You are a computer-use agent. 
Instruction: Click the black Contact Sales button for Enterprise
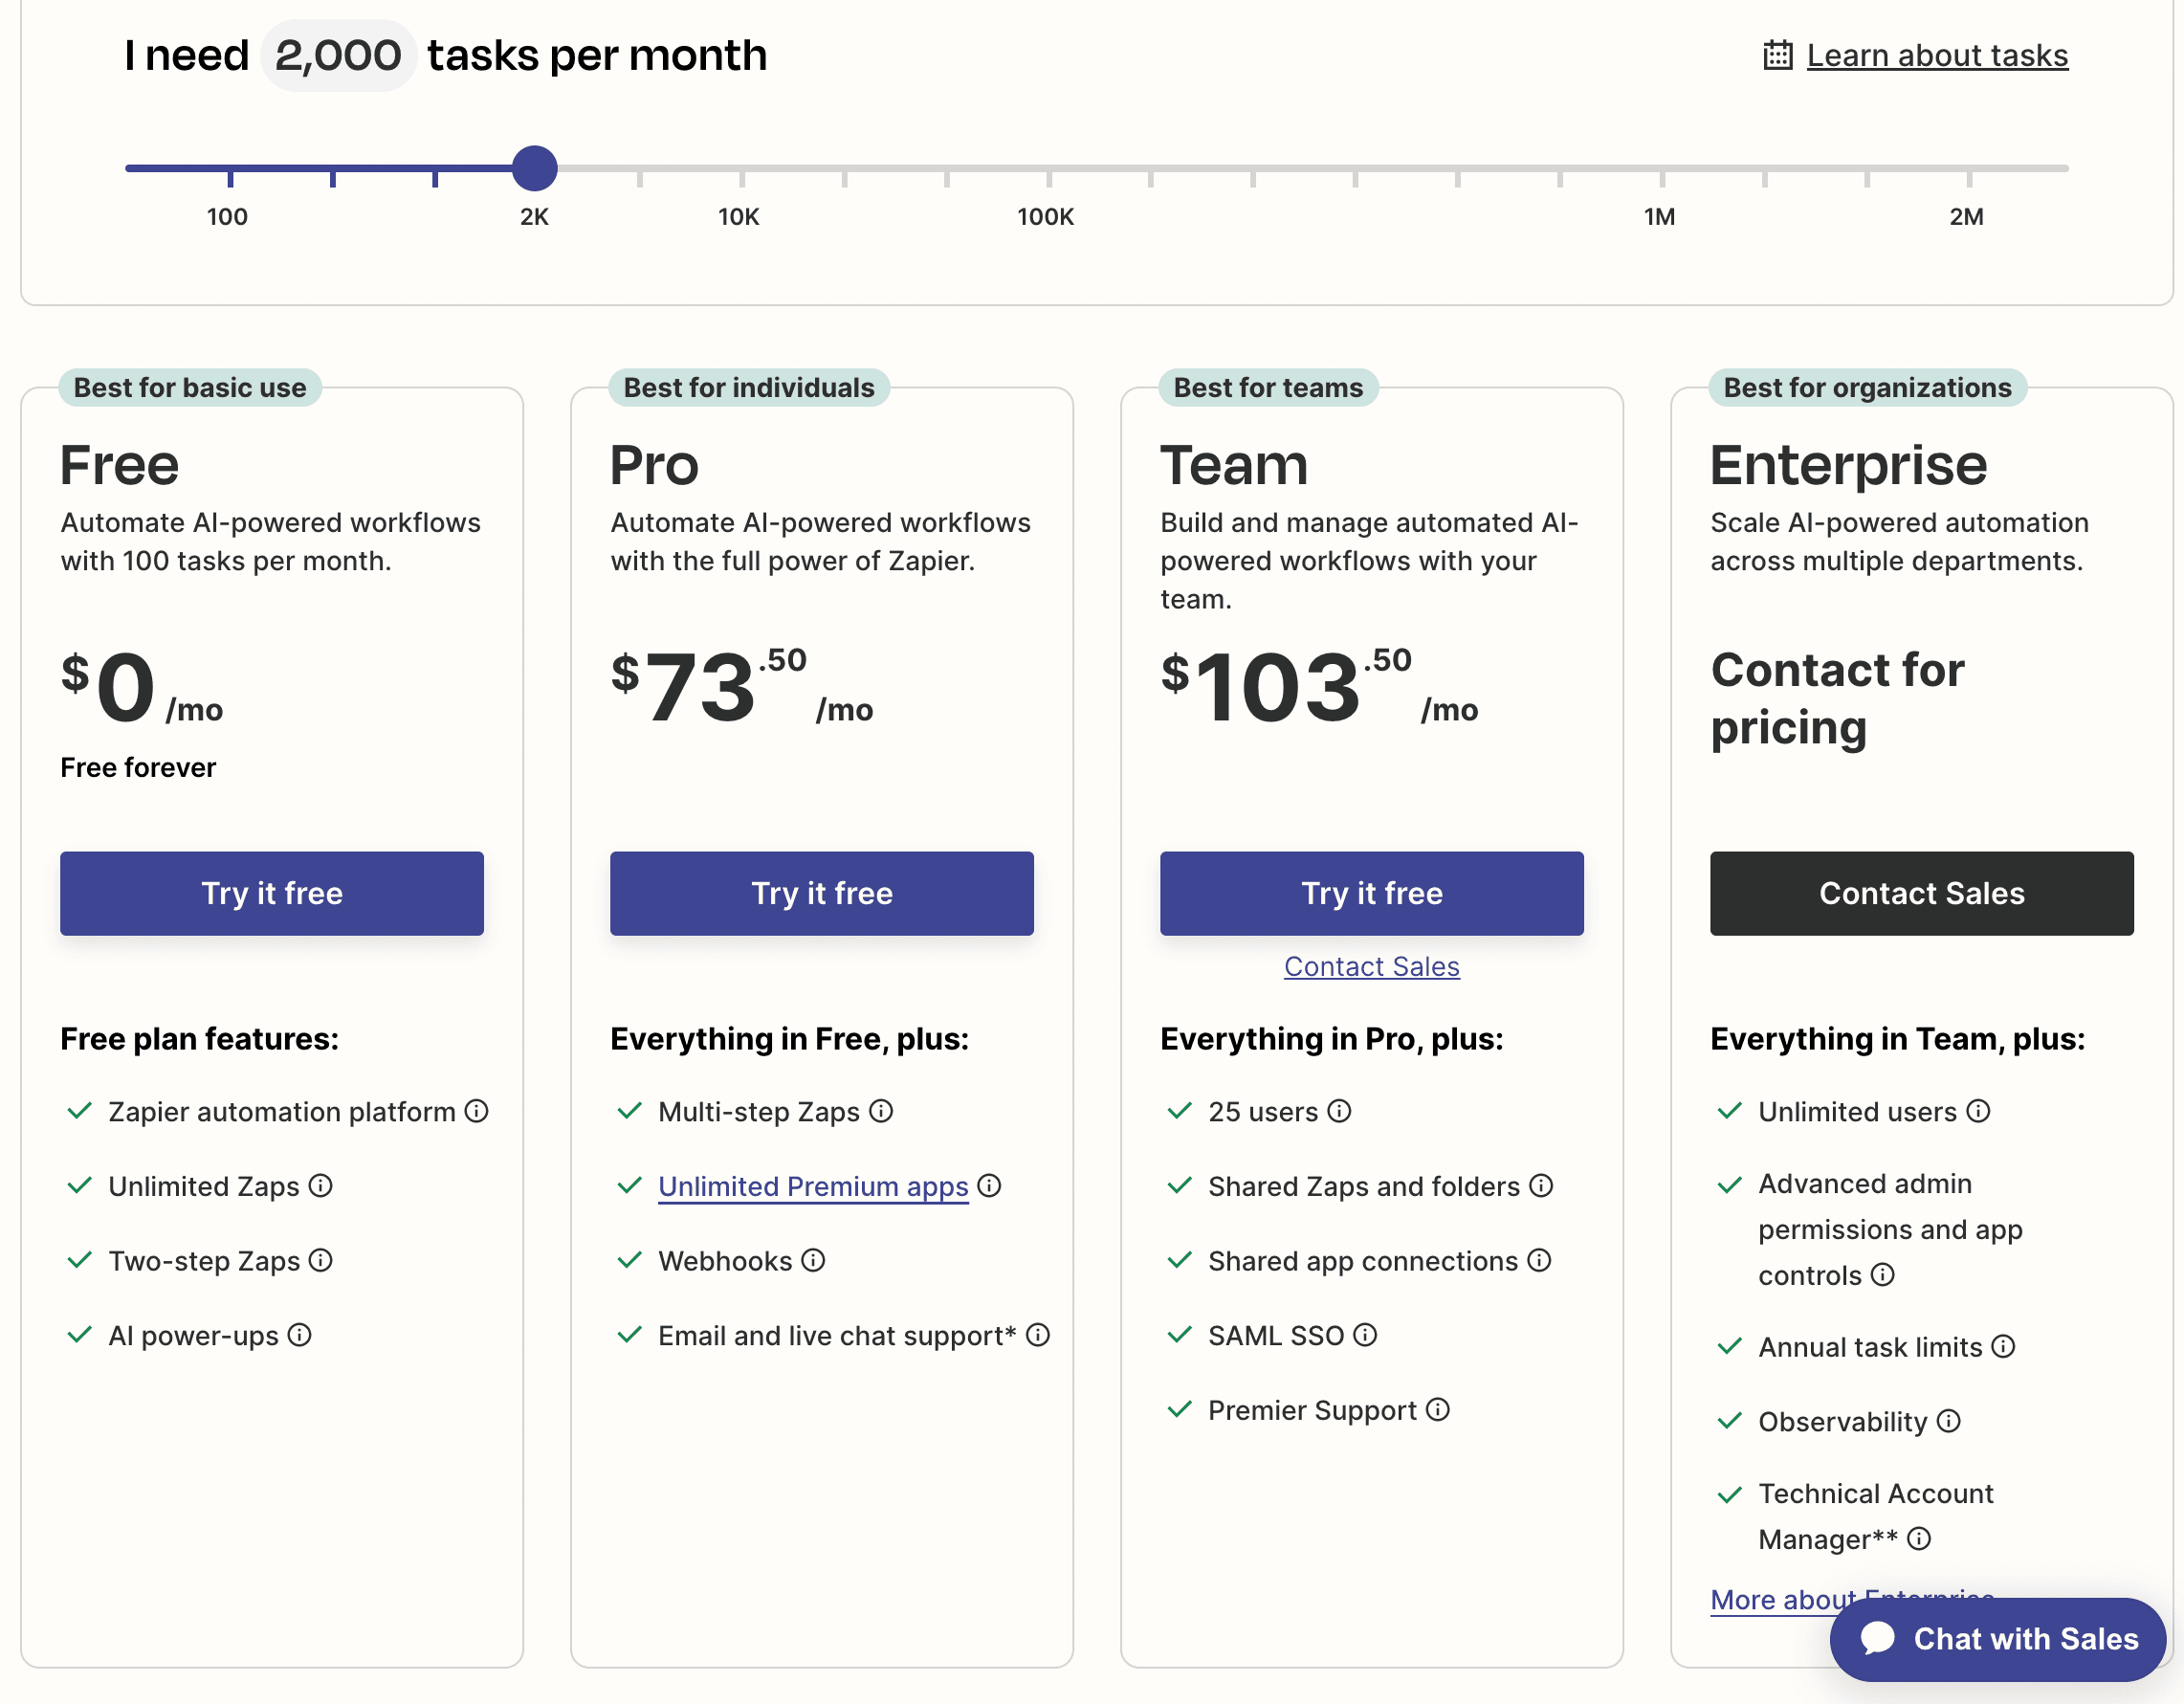(x=1922, y=893)
